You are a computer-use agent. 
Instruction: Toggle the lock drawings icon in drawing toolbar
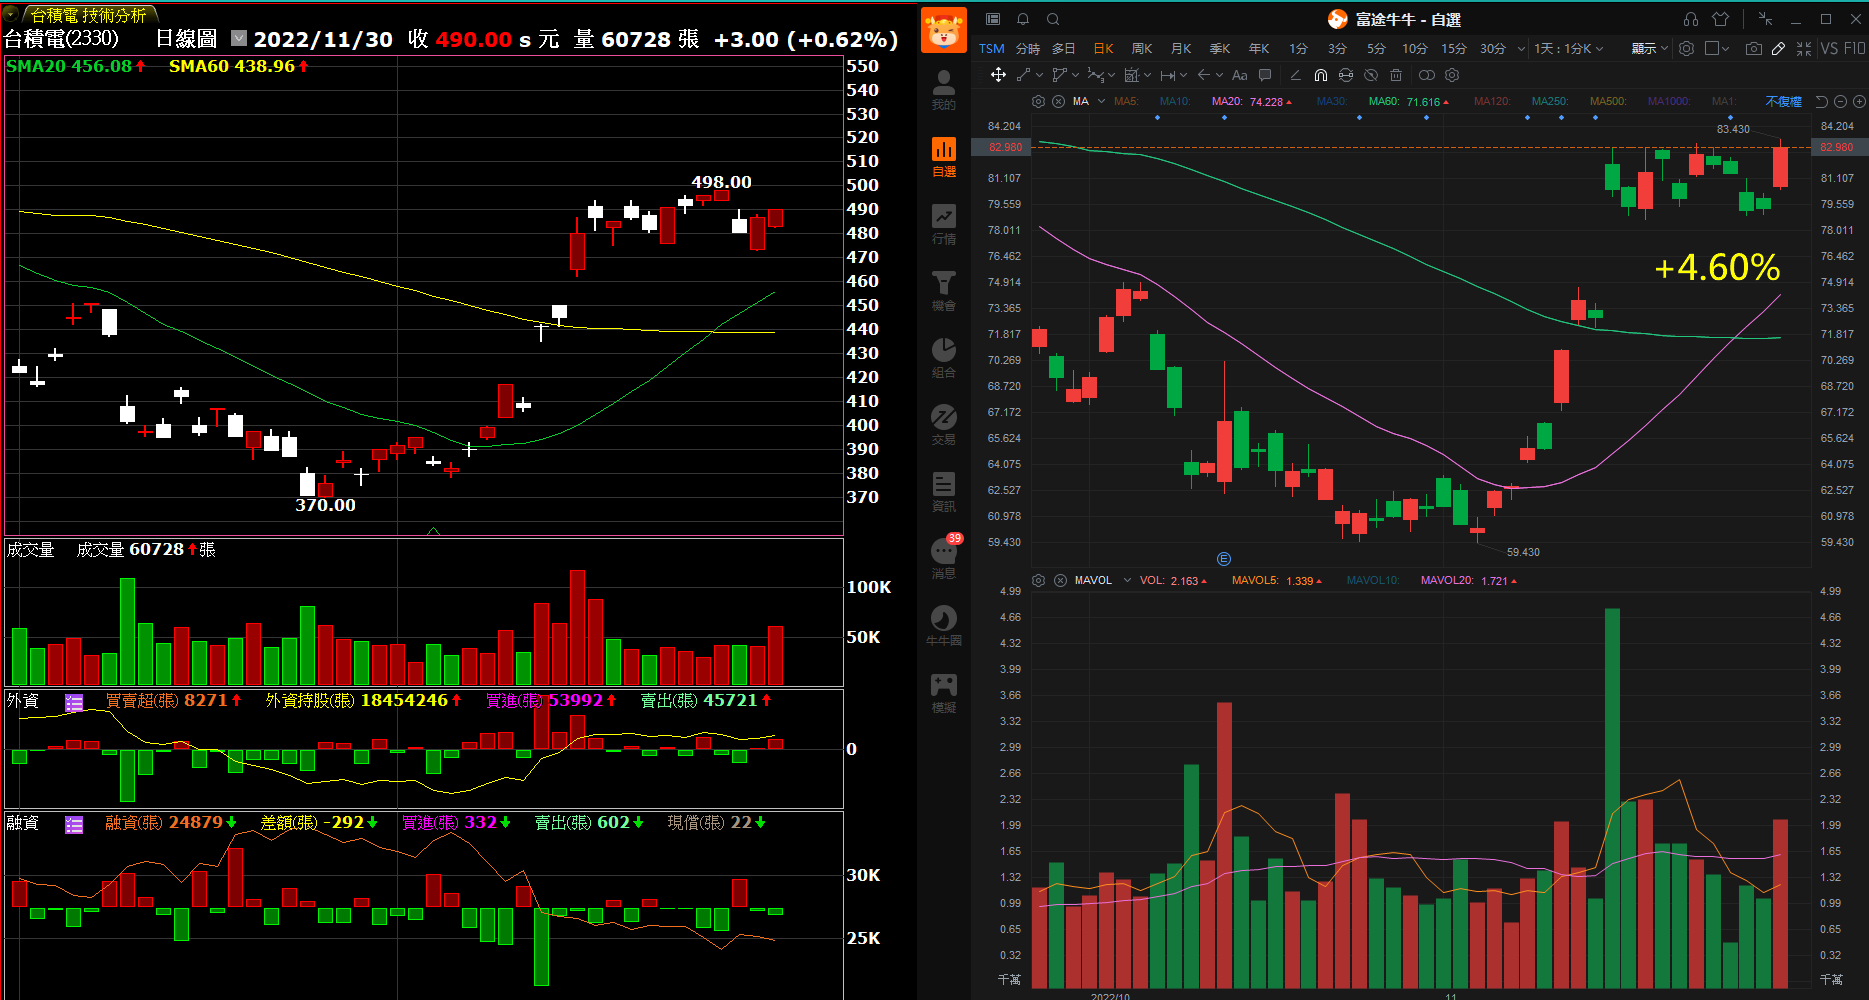pos(1346,75)
